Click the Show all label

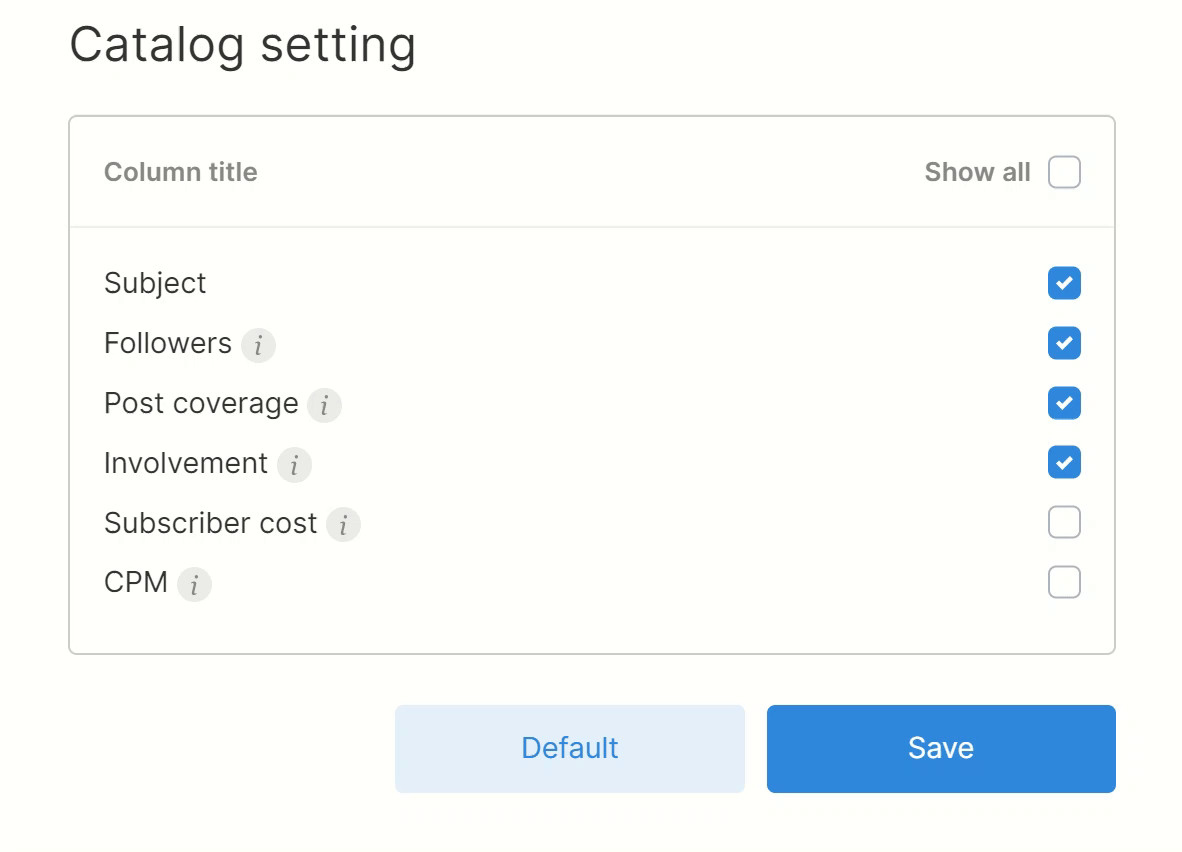[977, 172]
